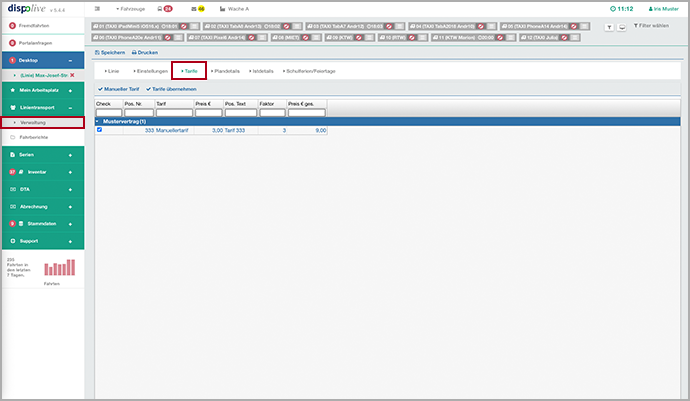Open the Iris Muster user menu

point(664,9)
